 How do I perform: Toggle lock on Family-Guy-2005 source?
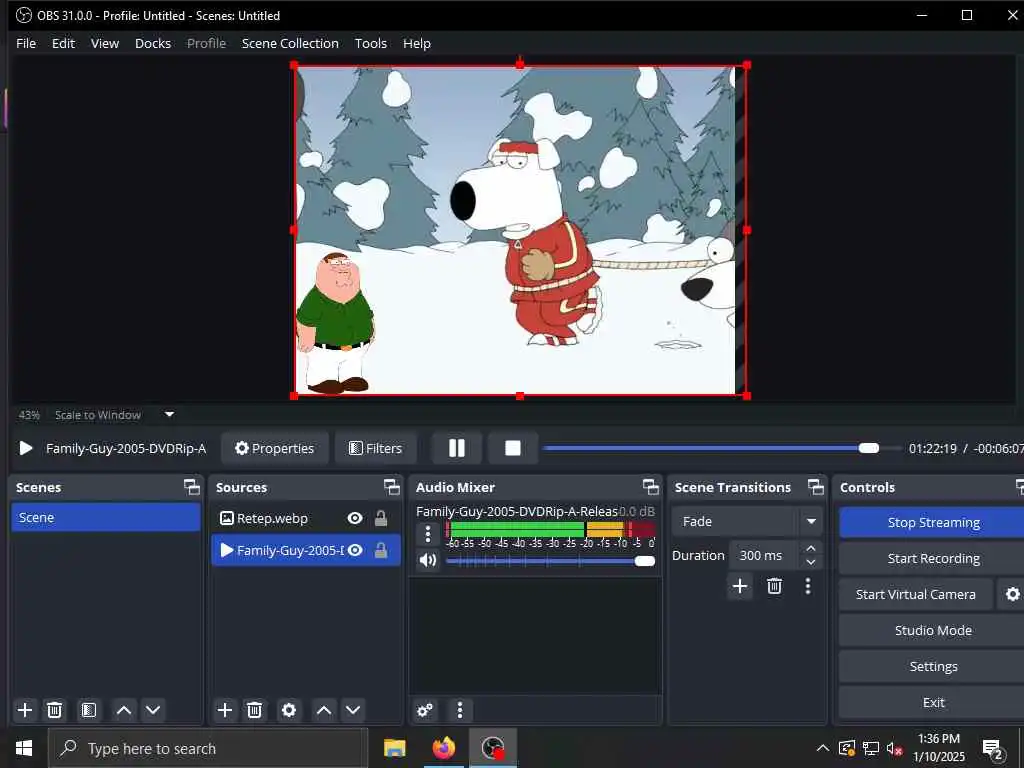(x=381, y=551)
